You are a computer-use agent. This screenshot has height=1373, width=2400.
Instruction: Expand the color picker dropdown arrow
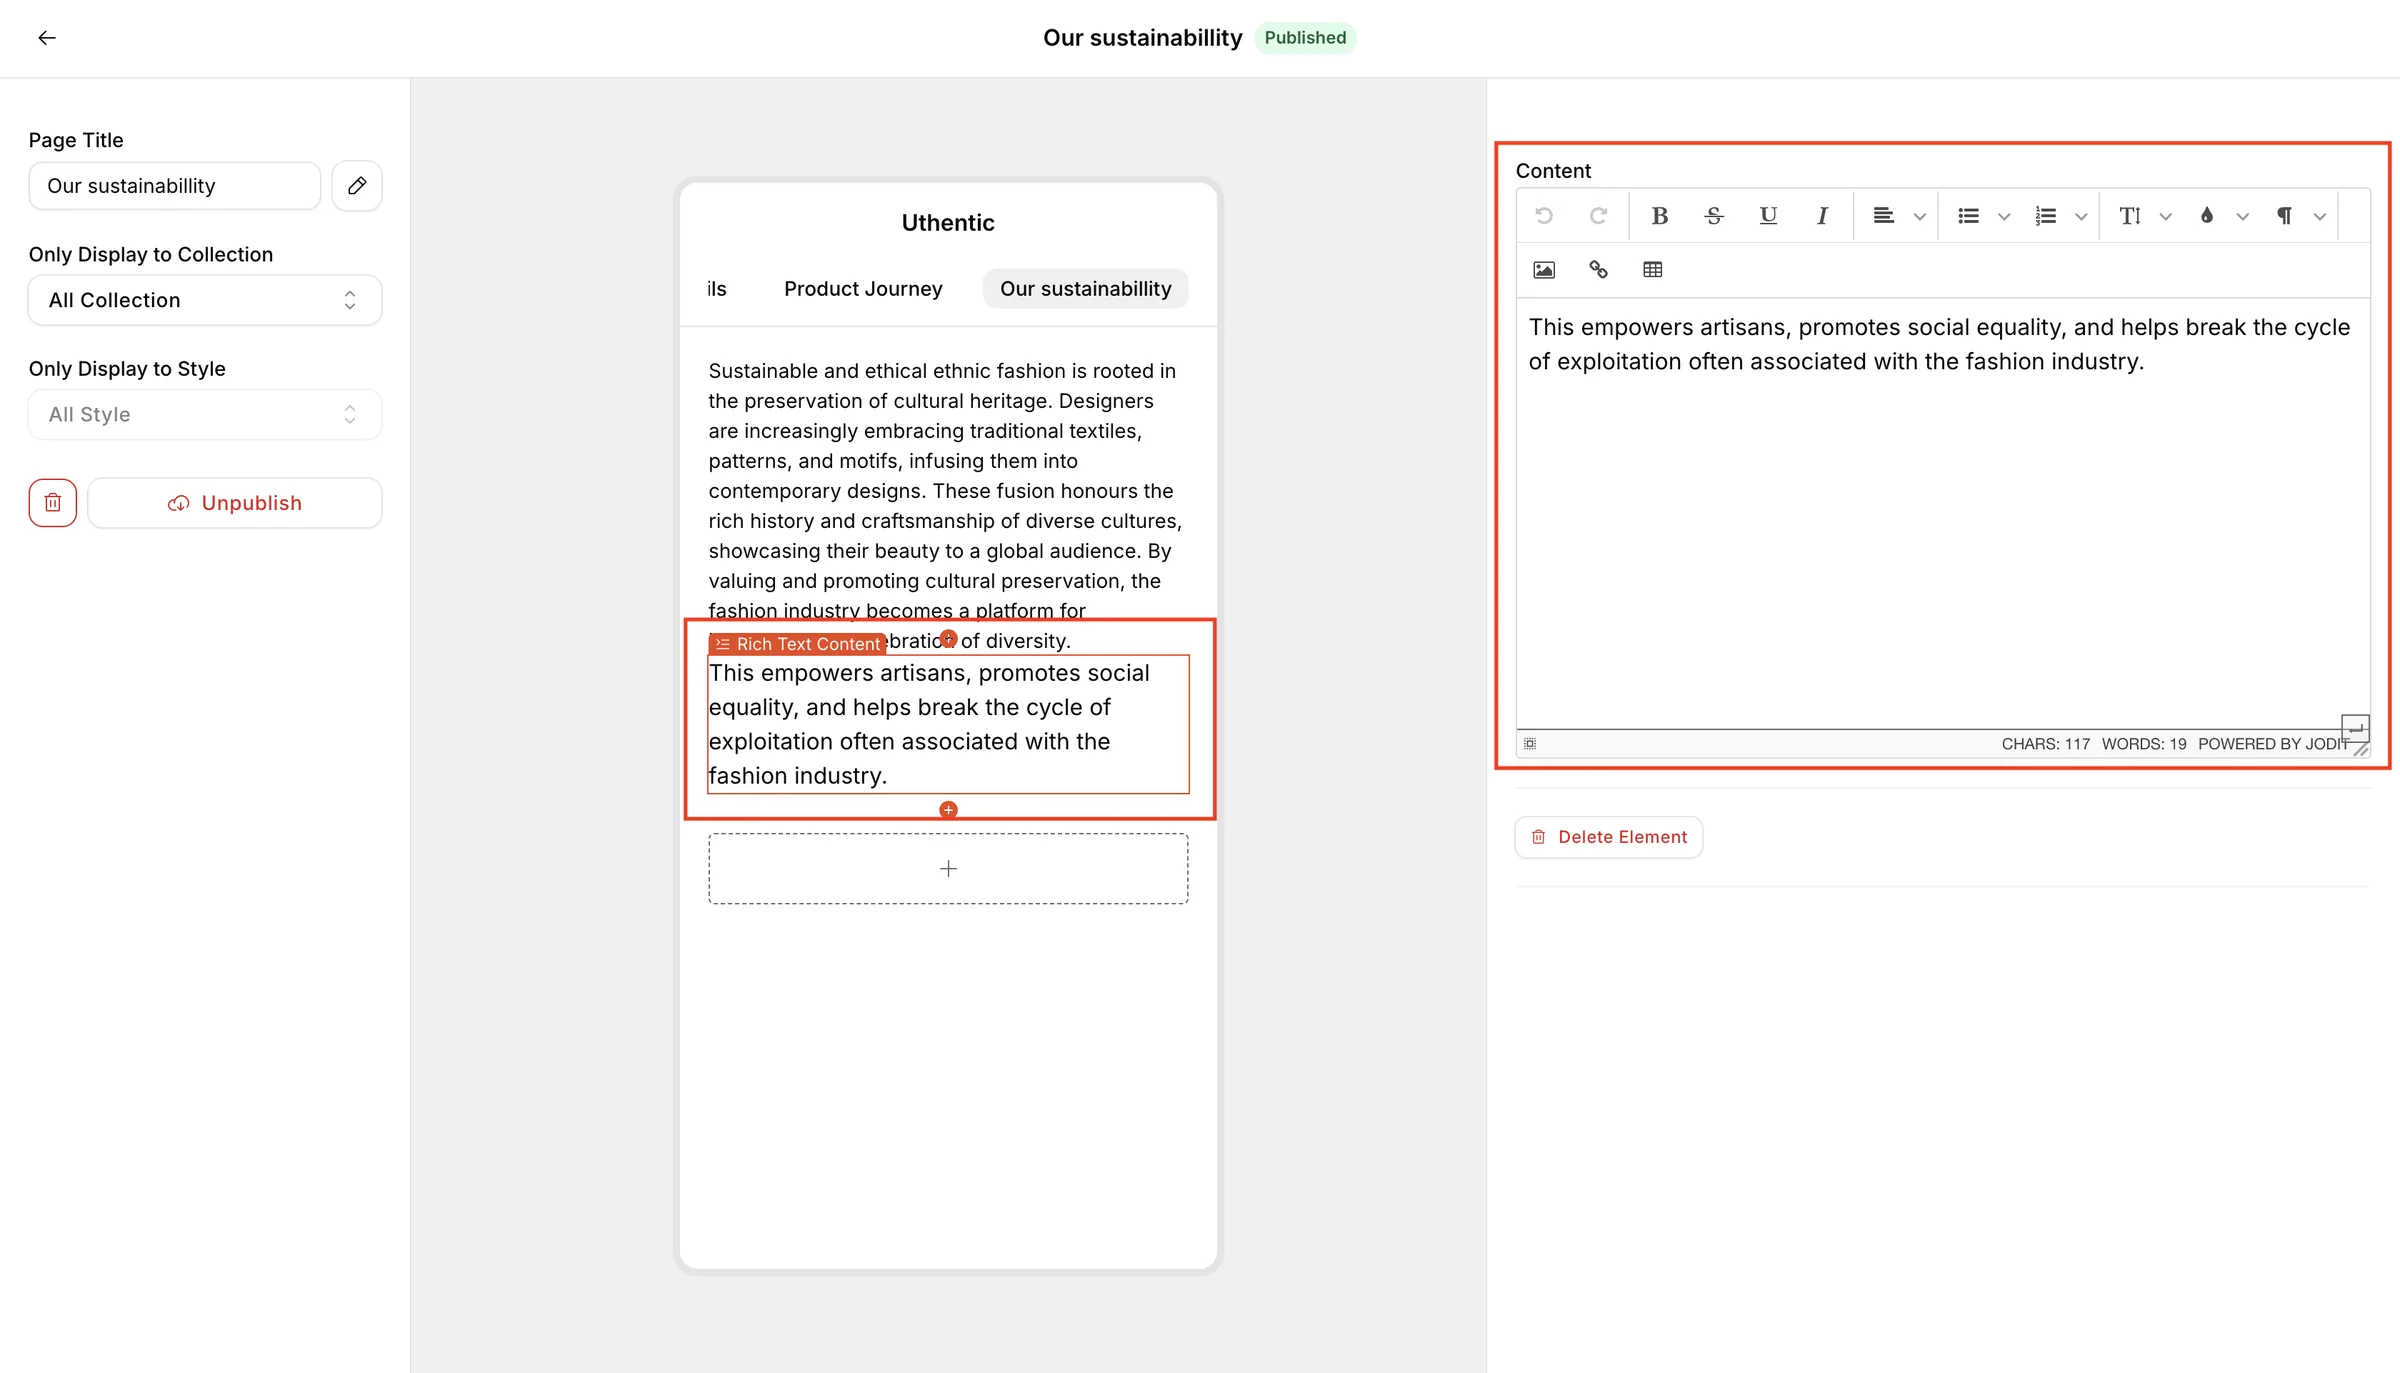2242,217
